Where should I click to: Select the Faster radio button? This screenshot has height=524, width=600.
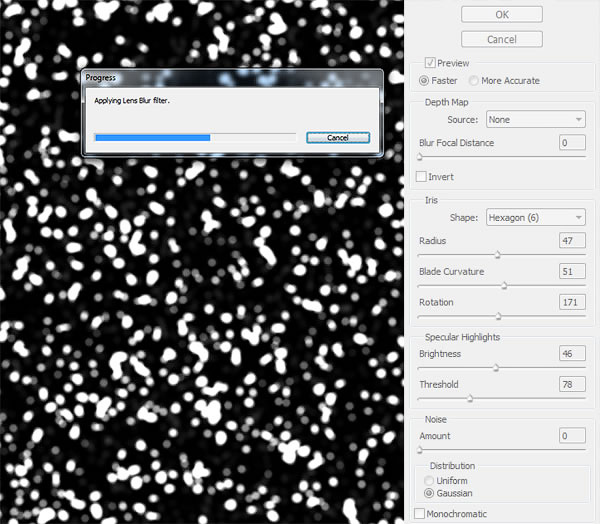coord(424,81)
